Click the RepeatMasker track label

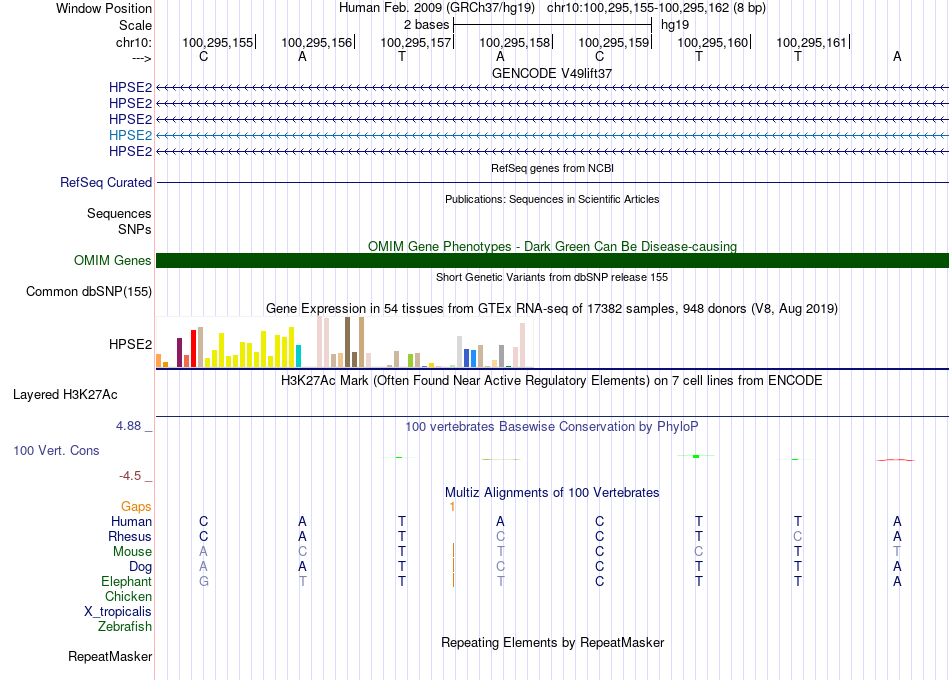click(110, 656)
